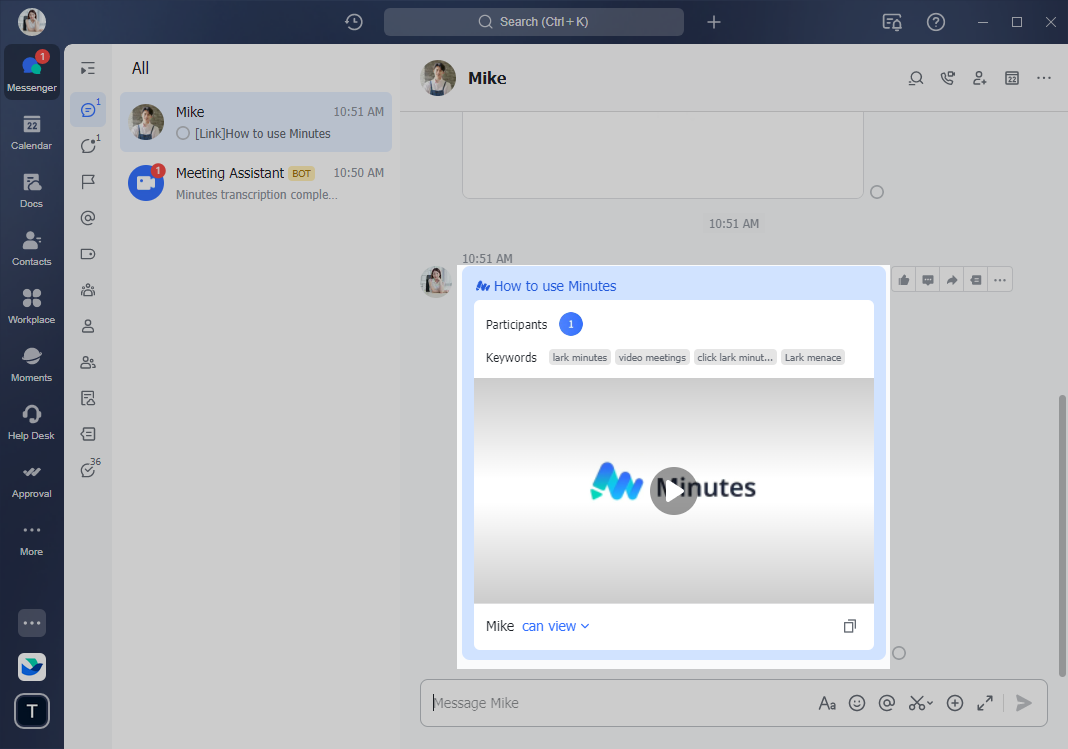Collapse the chat filter sidebar

(x=88, y=68)
